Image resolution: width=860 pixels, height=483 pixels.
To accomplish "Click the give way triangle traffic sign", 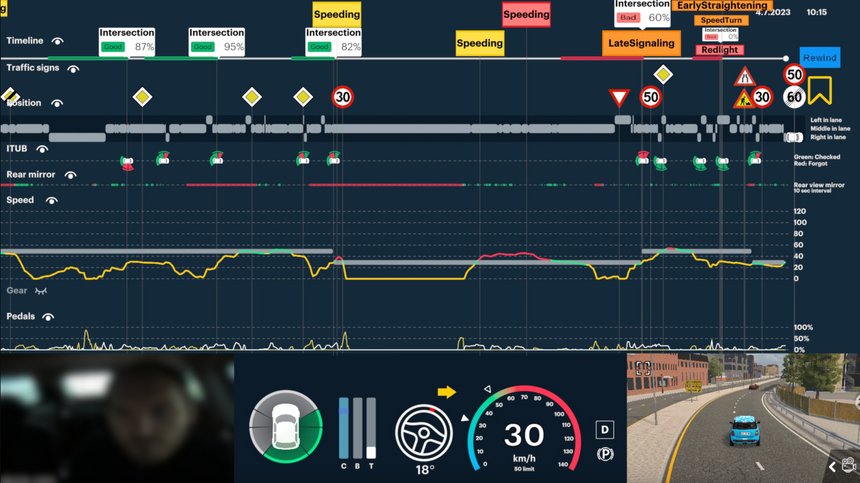I will (x=620, y=97).
